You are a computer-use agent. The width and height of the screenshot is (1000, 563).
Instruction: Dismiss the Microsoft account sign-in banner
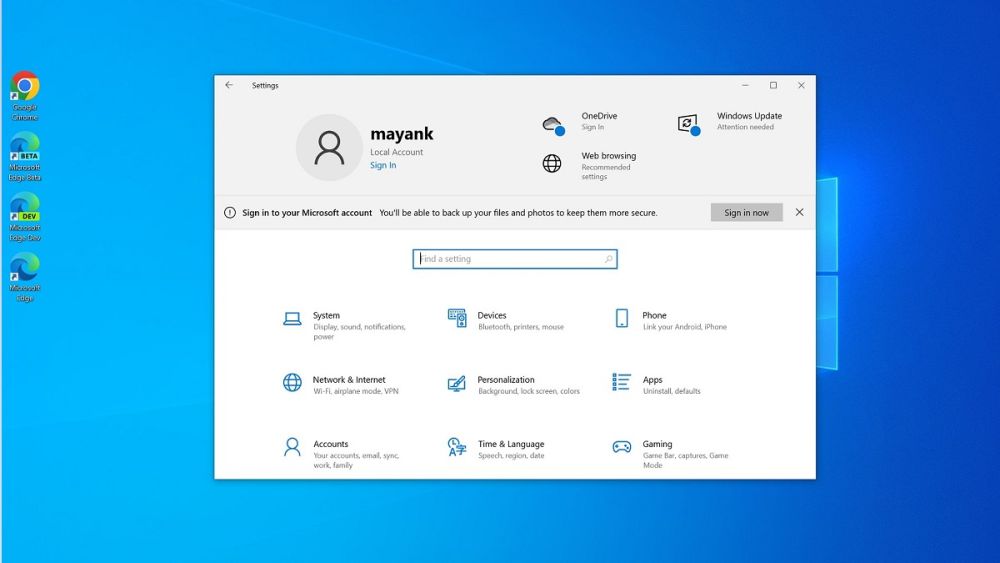799,212
